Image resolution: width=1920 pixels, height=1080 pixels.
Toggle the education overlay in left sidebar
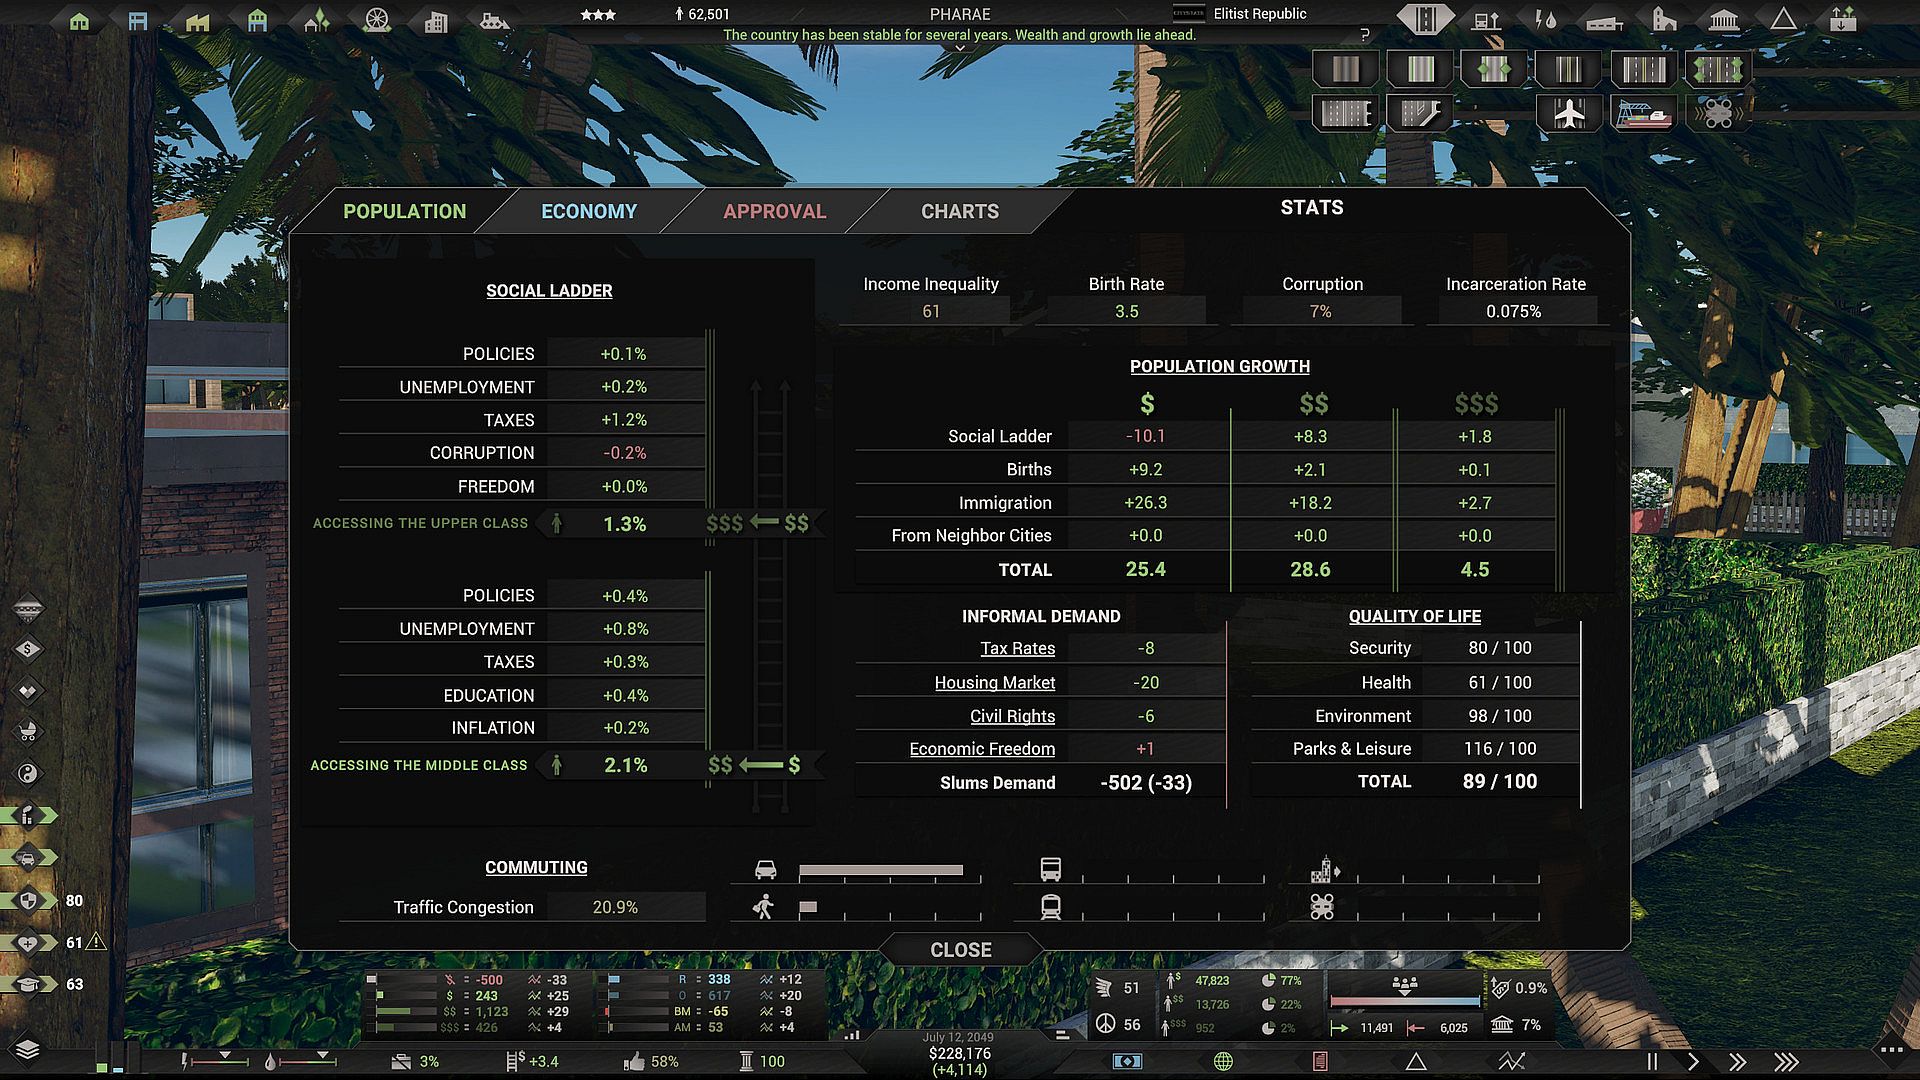click(28, 984)
